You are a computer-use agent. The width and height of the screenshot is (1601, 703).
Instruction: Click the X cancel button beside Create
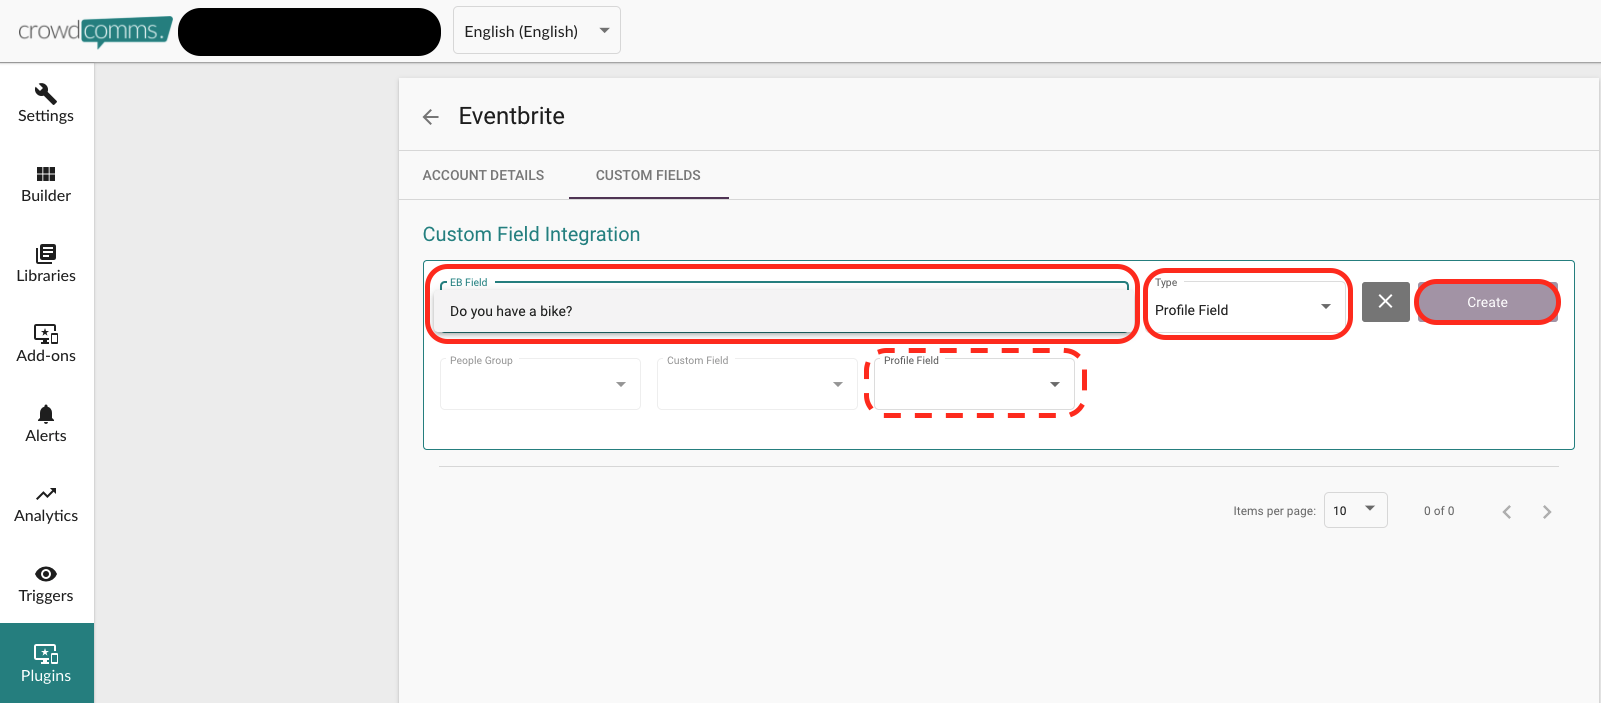click(x=1385, y=302)
